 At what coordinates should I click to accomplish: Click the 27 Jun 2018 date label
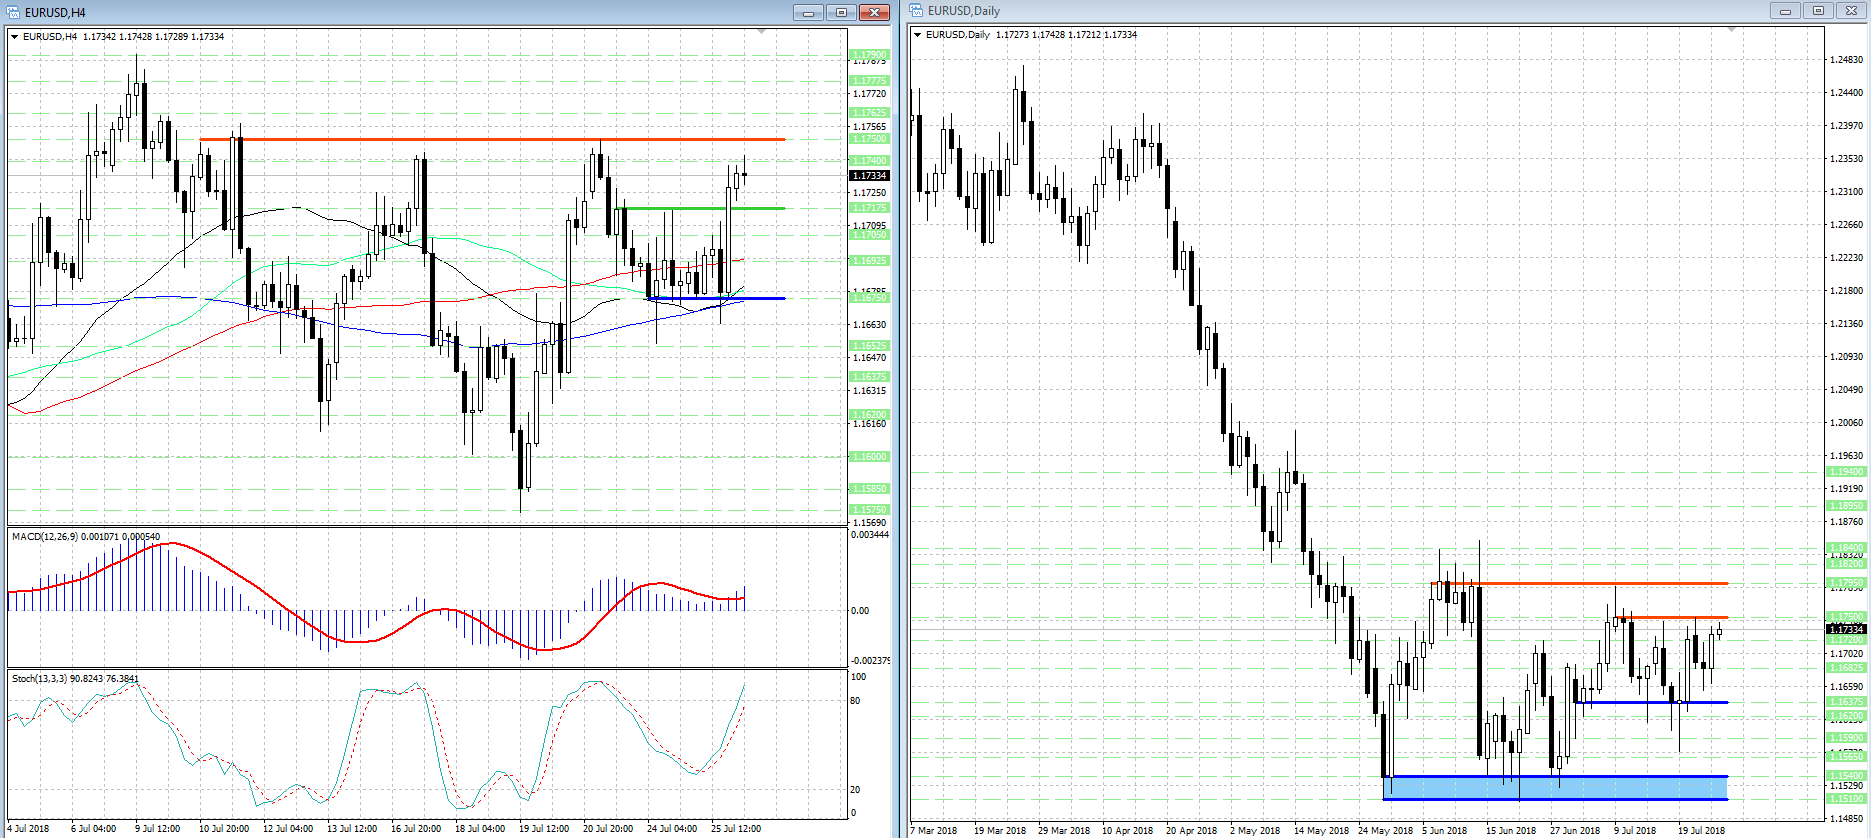point(1575,831)
